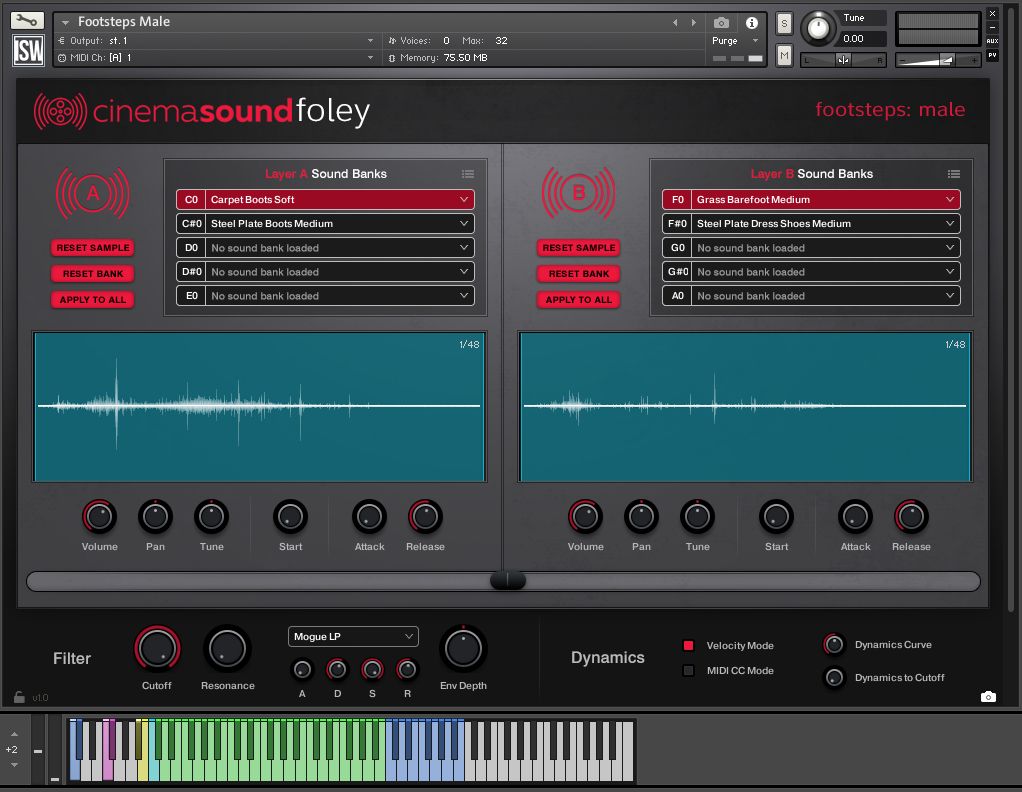Open the Layer A sound banks list menu icon

tap(468, 174)
